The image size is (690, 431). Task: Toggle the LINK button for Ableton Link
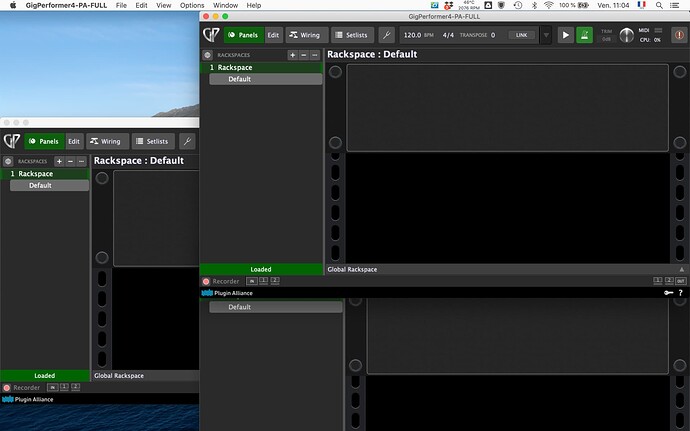pyautogui.click(x=521, y=35)
